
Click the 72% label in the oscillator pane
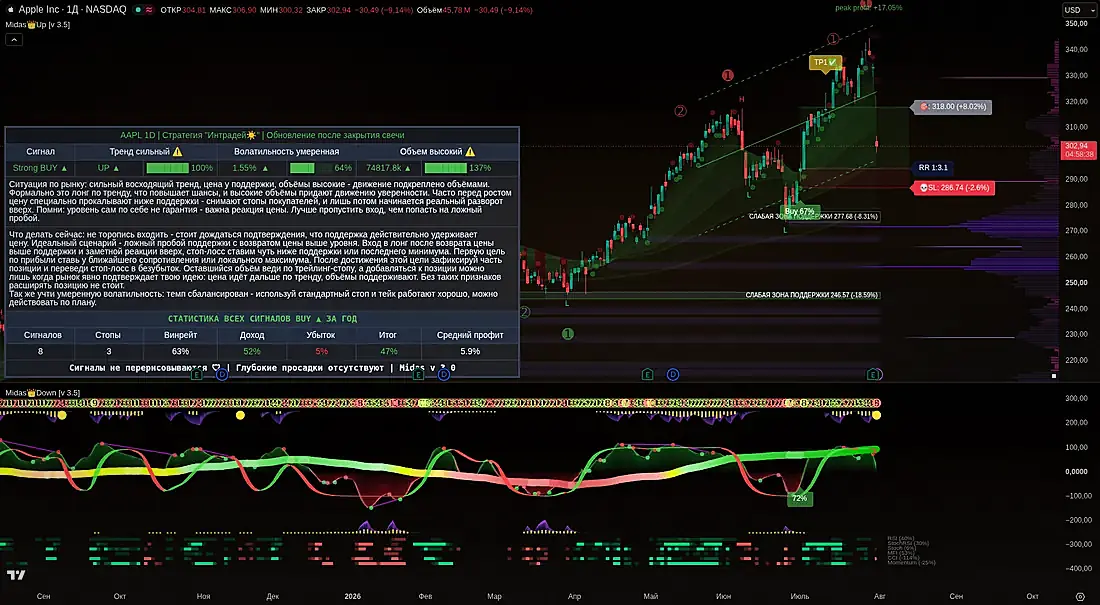[800, 498]
